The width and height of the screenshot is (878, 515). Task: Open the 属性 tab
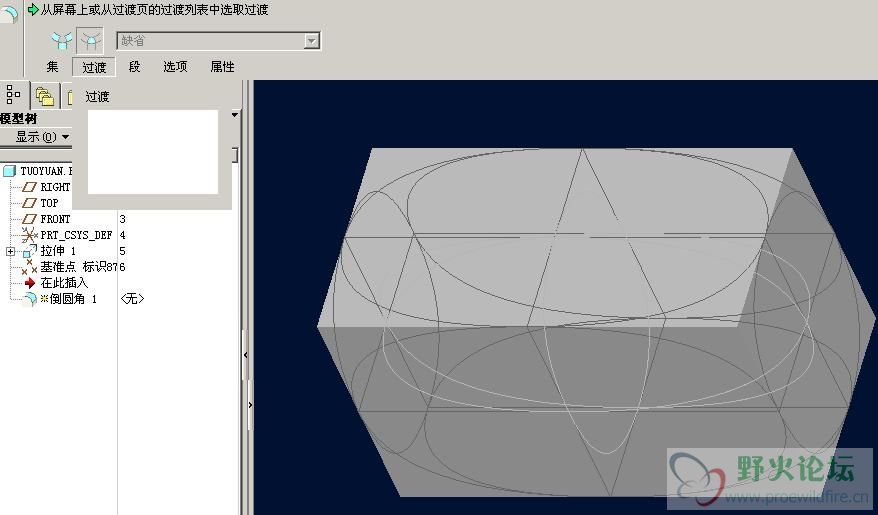222,67
